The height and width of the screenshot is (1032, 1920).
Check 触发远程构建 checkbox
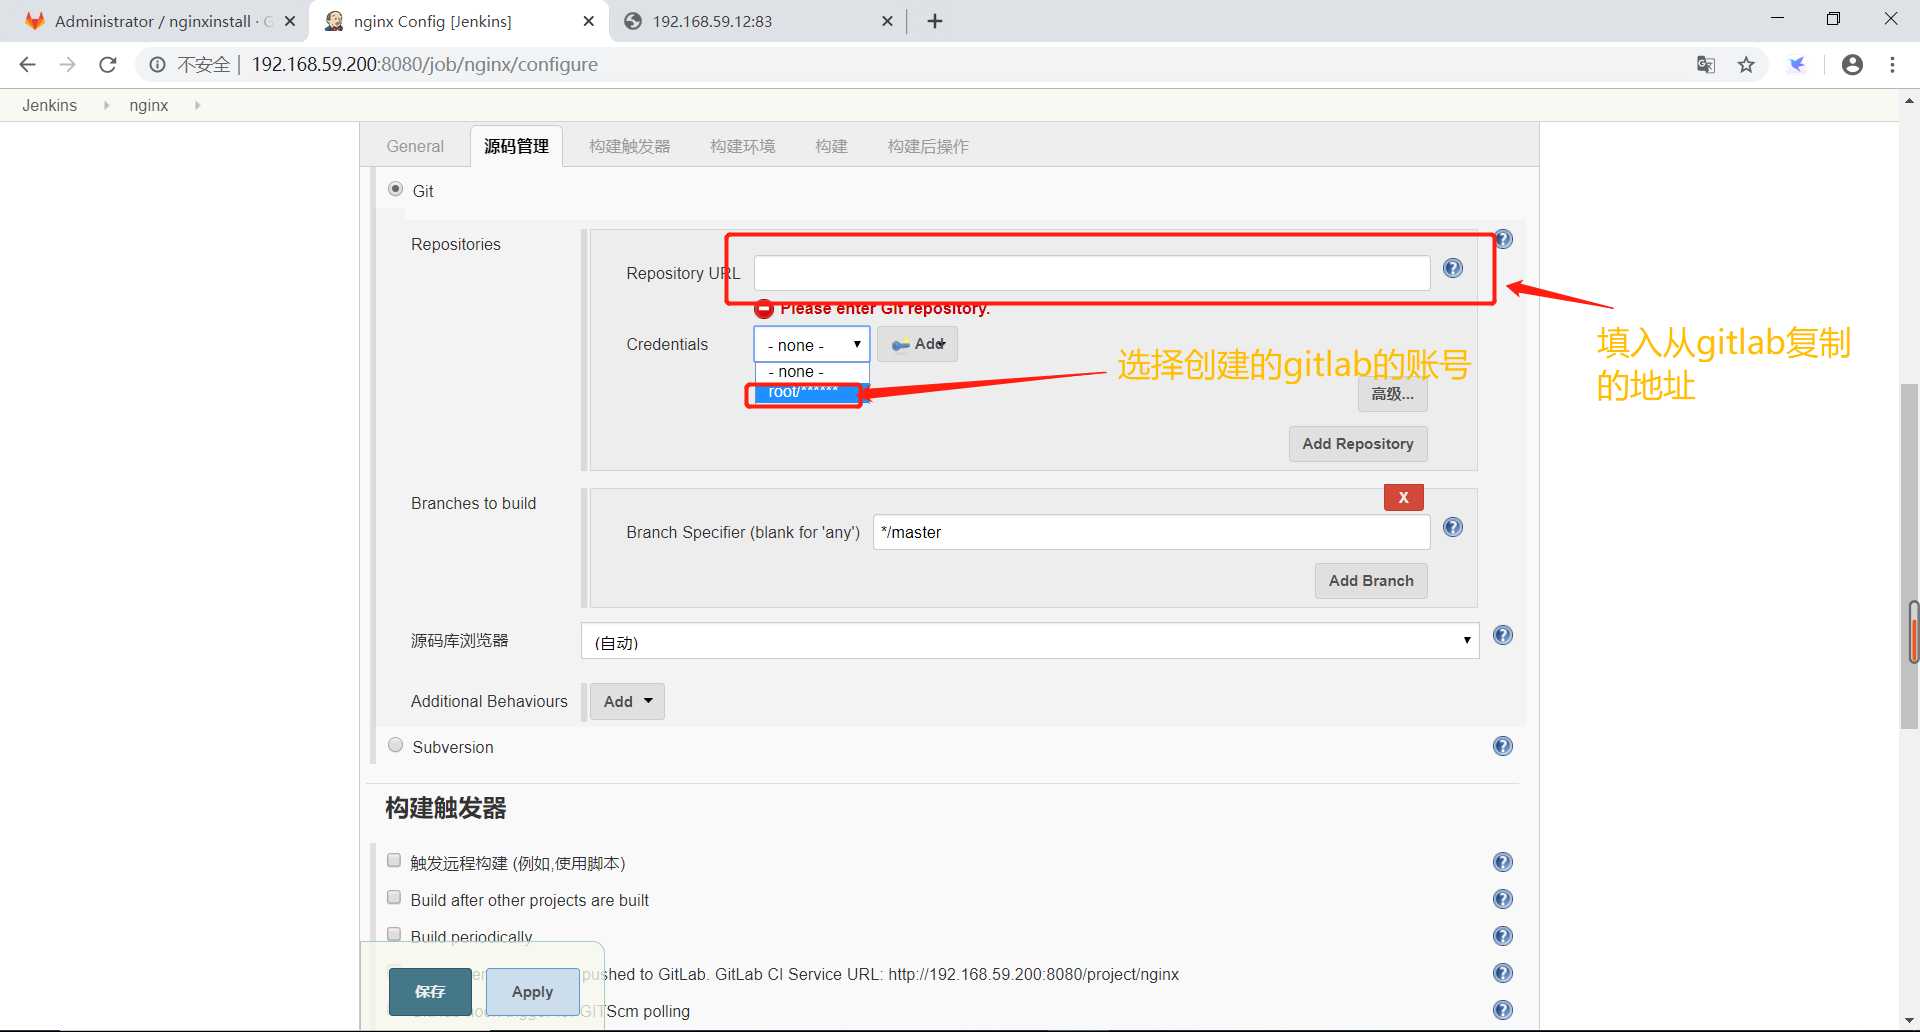[394, 861]
